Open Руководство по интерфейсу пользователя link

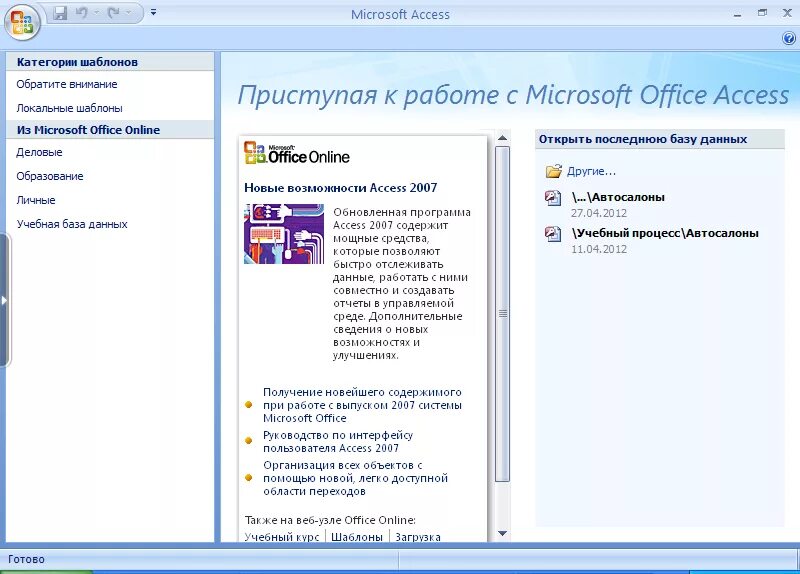(x=338, y=441)
